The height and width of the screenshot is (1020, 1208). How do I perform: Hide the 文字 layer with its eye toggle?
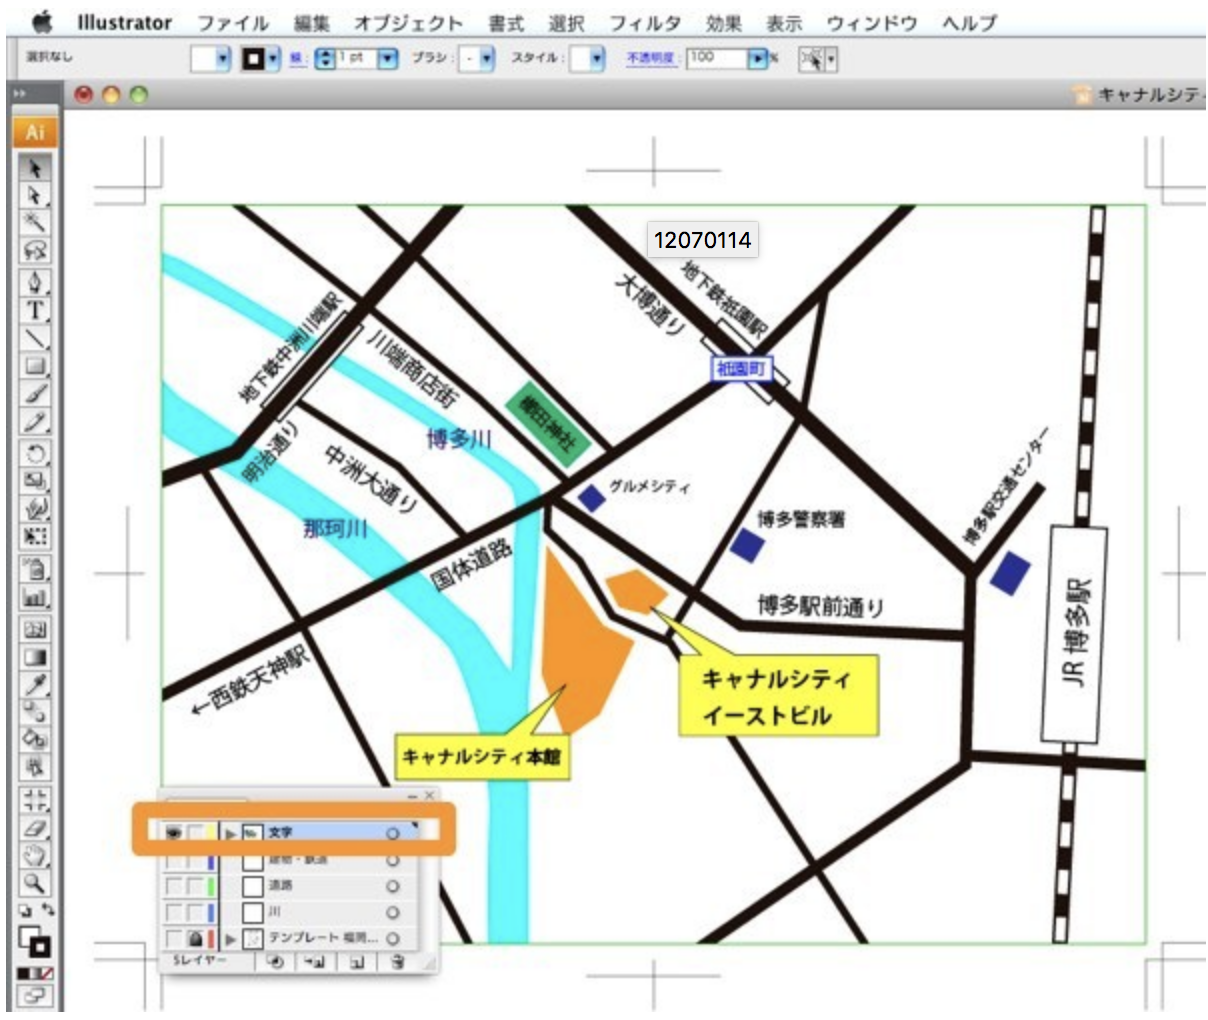(174, 834)
